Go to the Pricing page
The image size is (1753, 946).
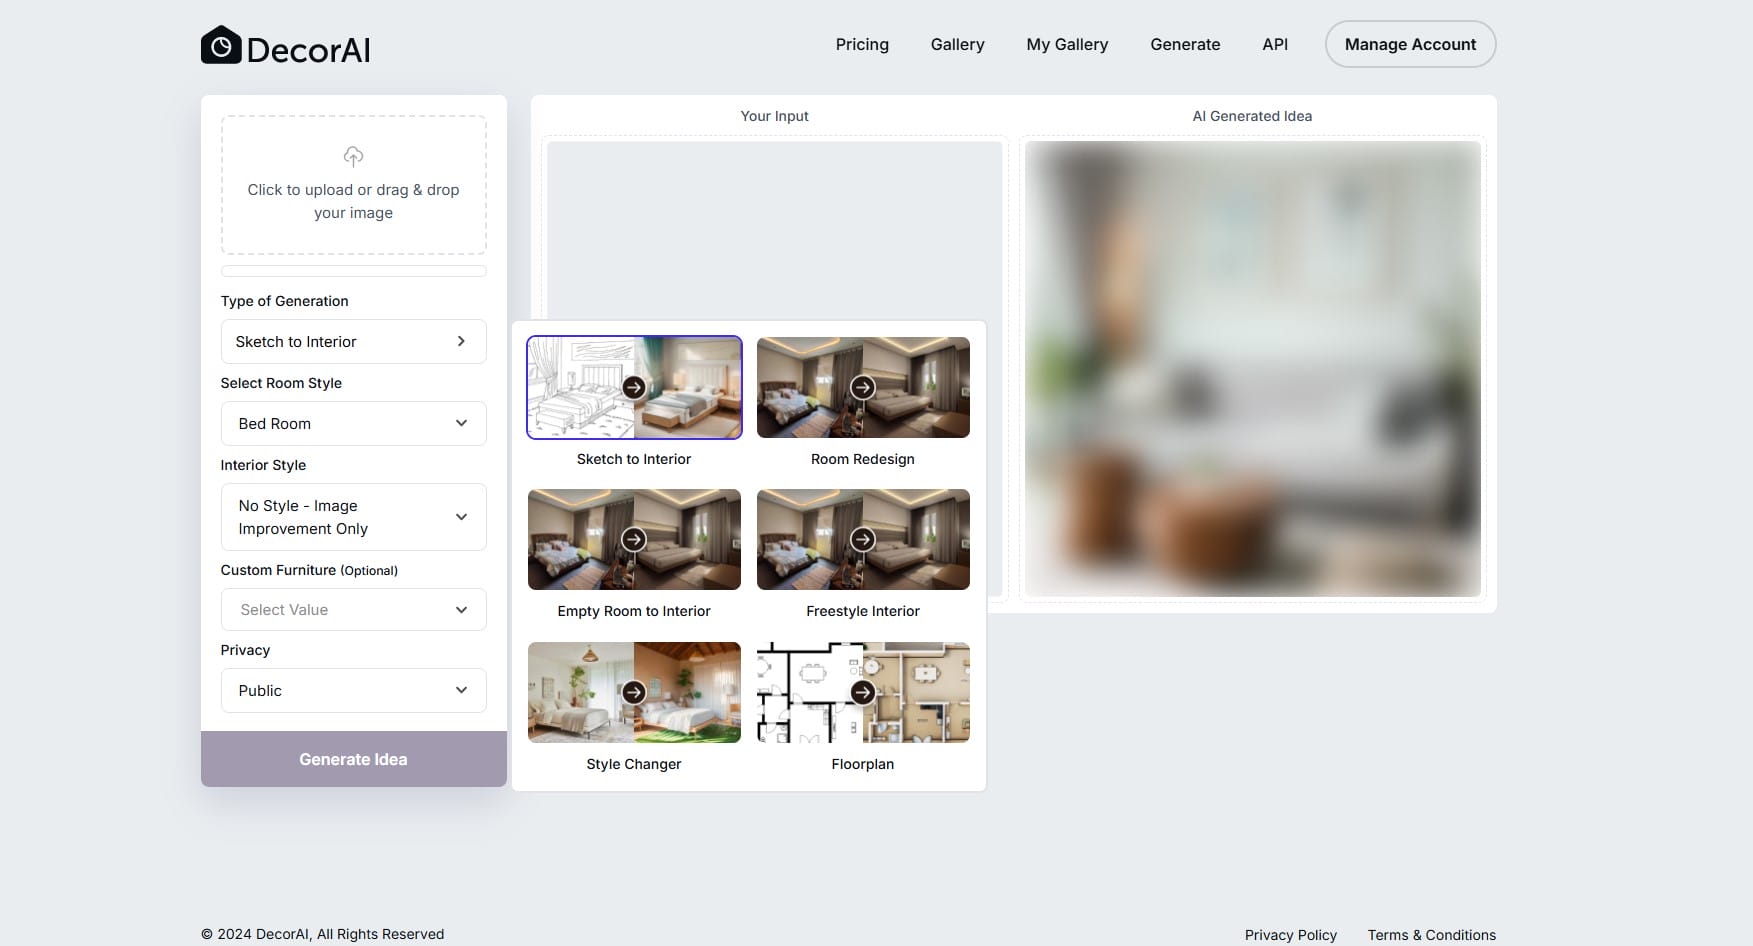coord(862,45)
